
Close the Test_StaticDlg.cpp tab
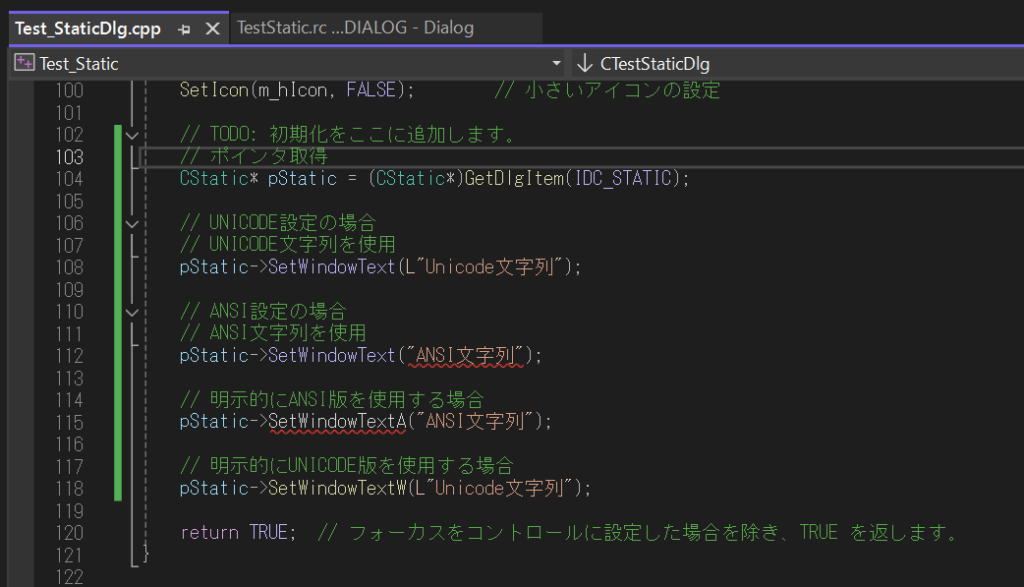[x=212, y=28]
